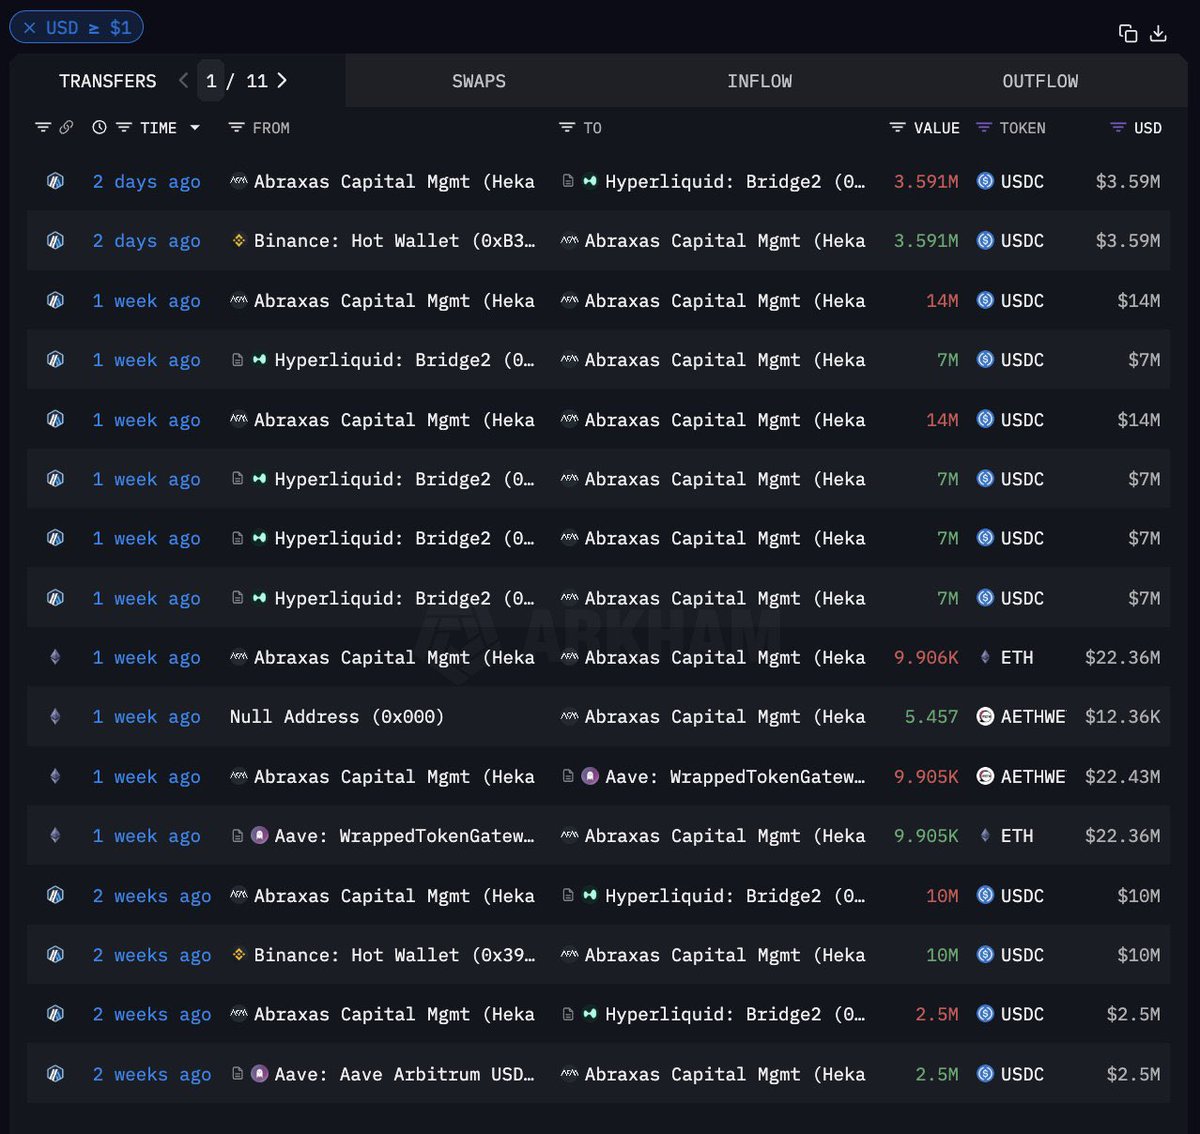Toggle the TIME sort arrow
This screenshot has width=1200, height=1134.
(195, 128)
